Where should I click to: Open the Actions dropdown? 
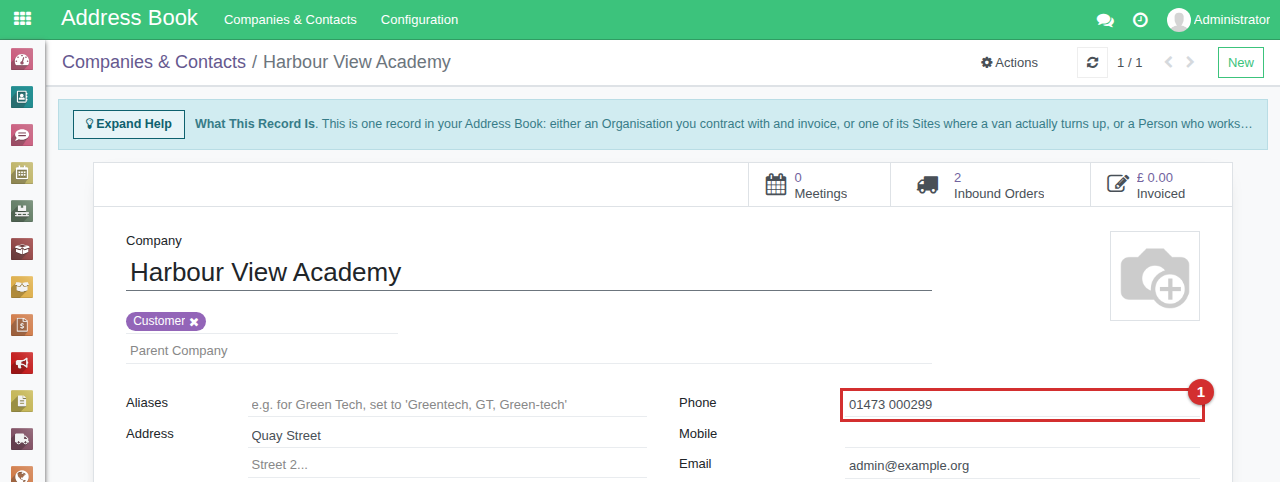point(1010,62)
